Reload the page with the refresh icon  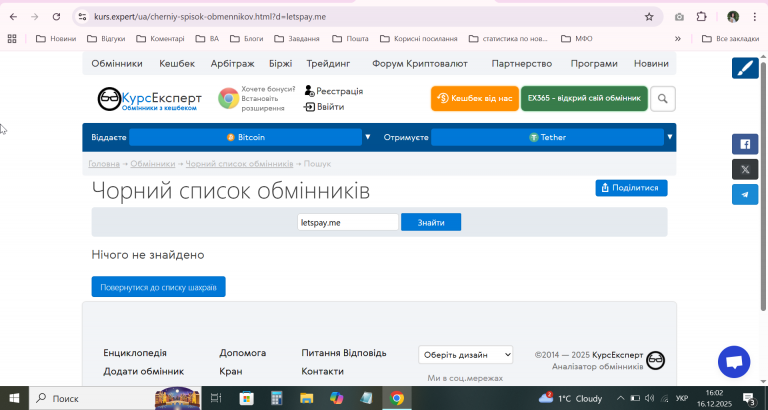coord(56,17)
